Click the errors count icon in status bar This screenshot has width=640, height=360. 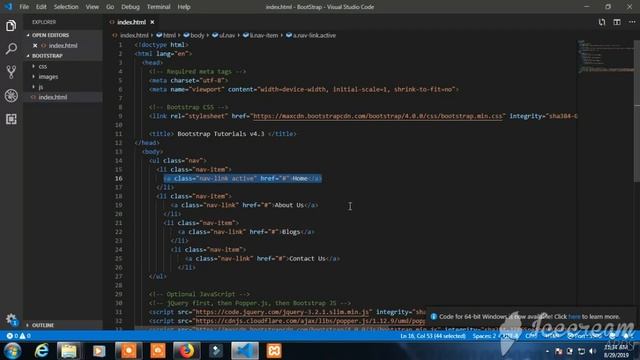click(9, 336)
